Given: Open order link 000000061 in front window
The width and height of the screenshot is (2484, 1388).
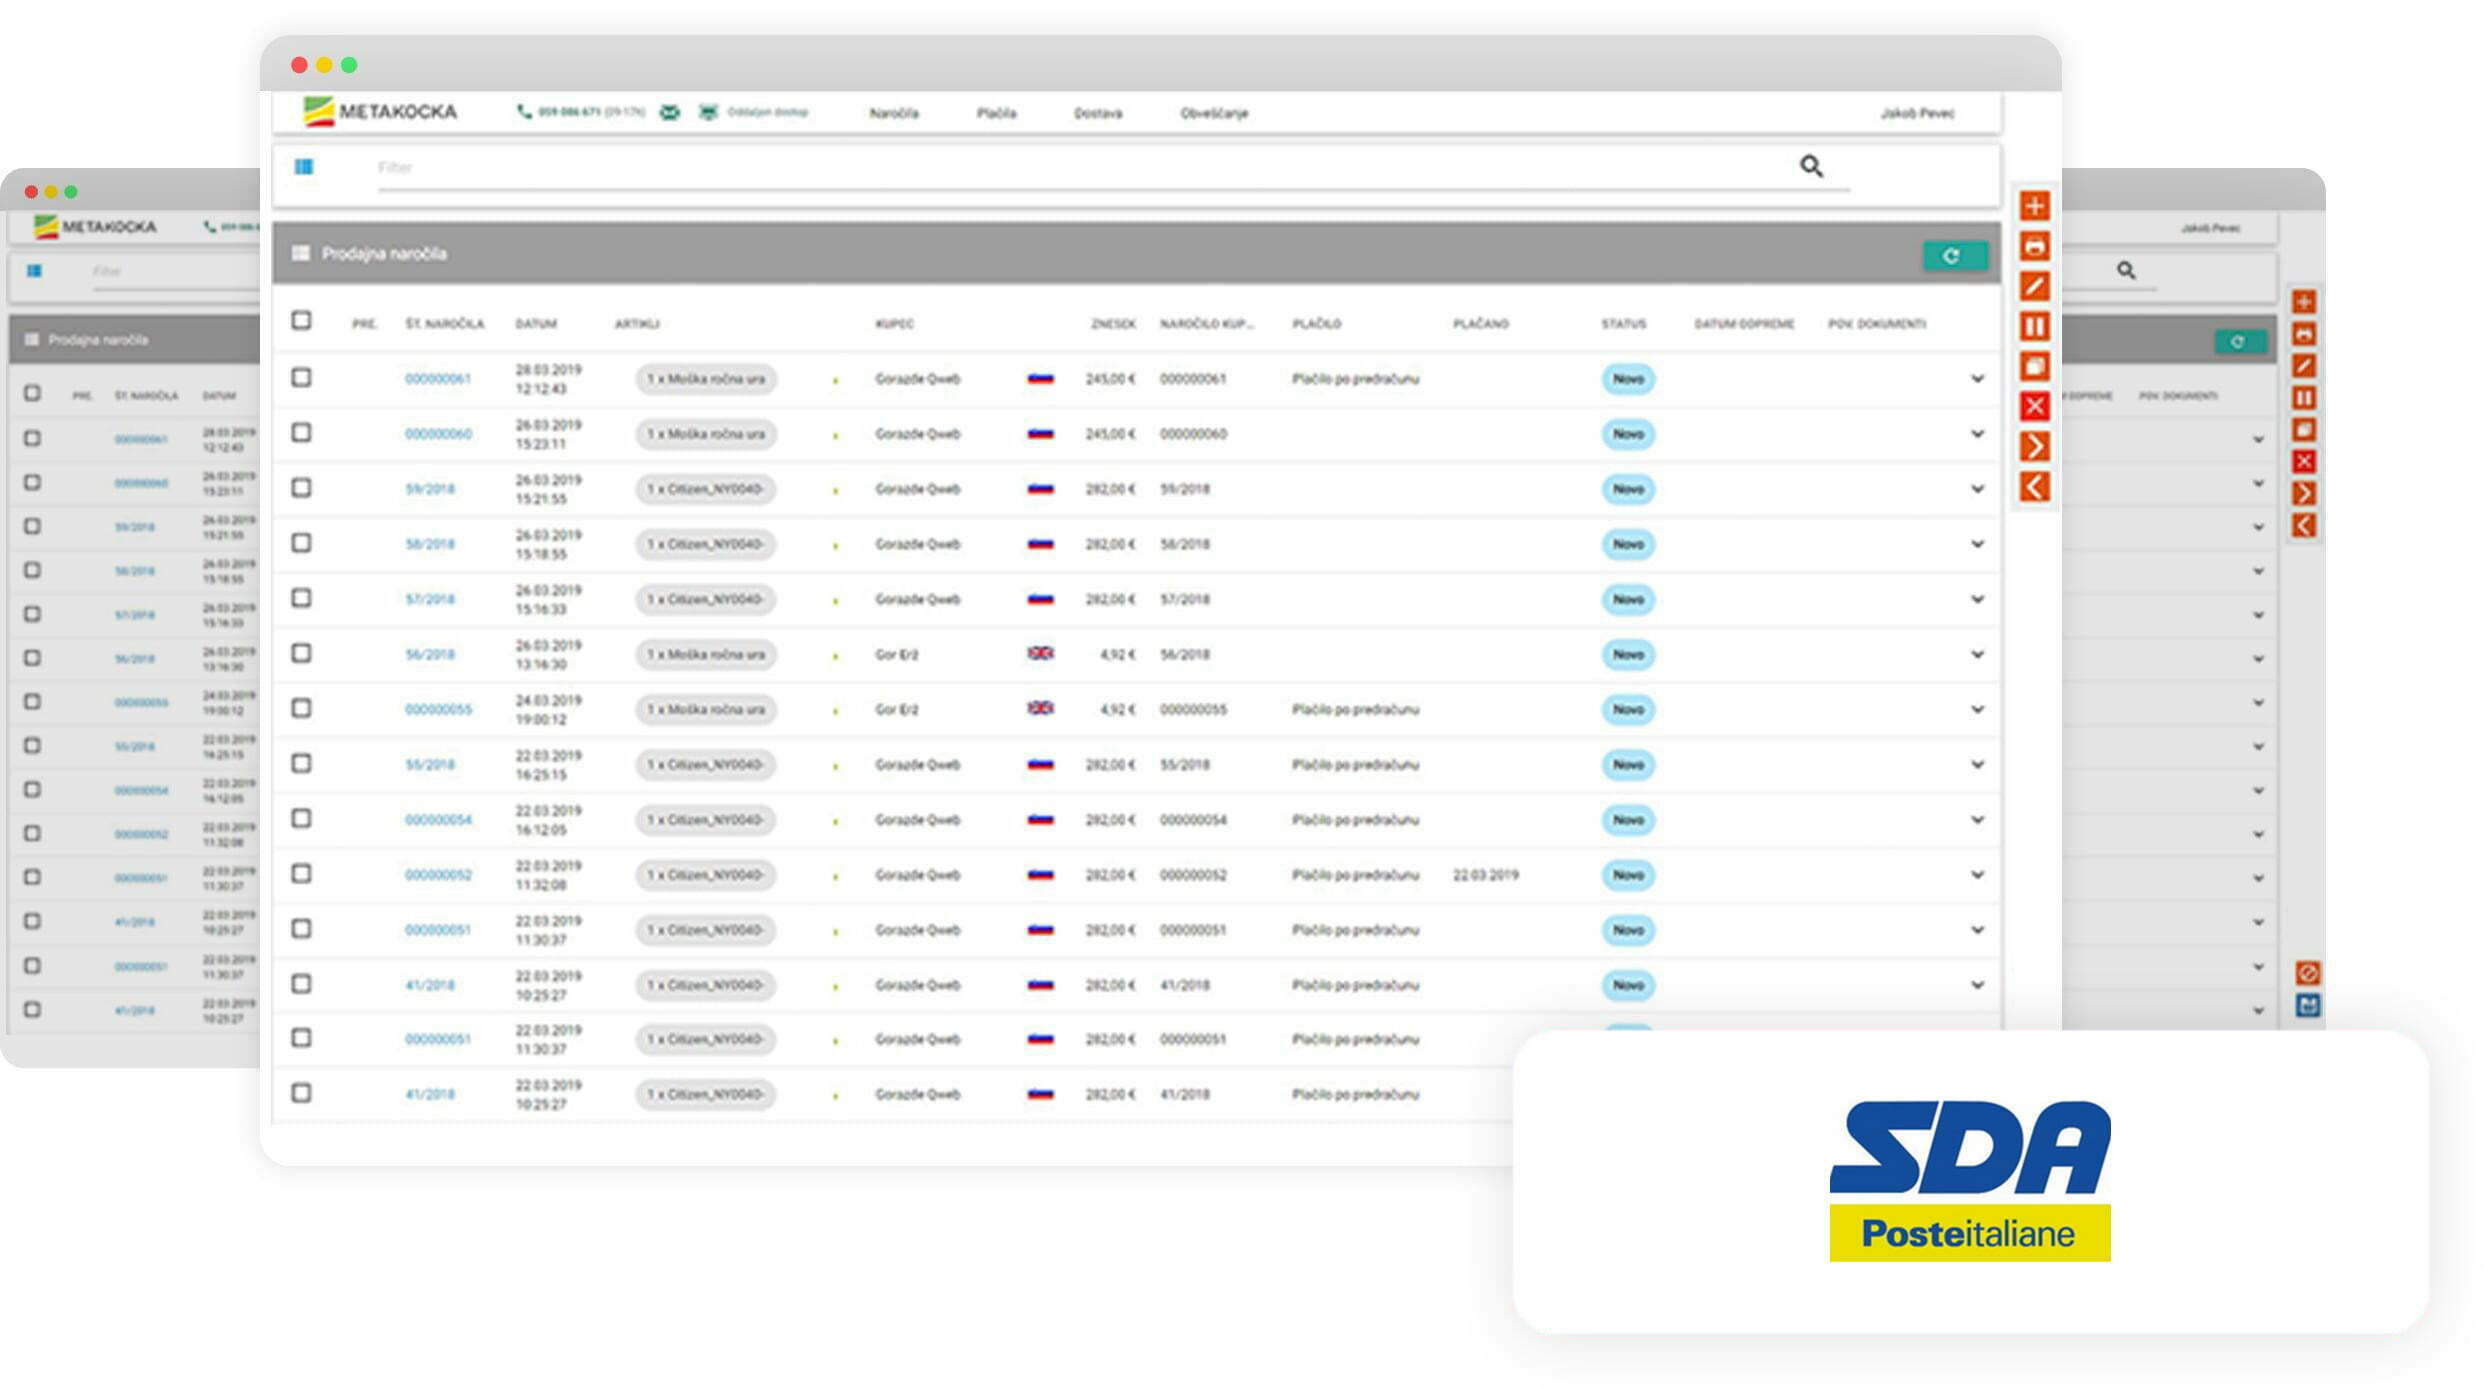Looking at the screenshot, I should coord(437,379).
